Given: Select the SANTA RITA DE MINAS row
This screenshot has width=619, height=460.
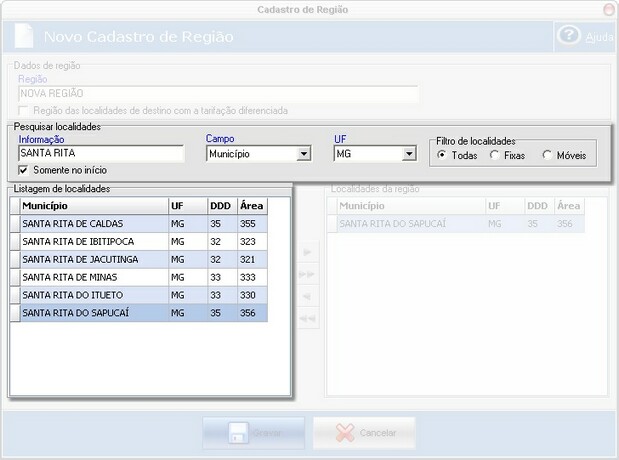Looking at the screenshot, I should point(139,277).
